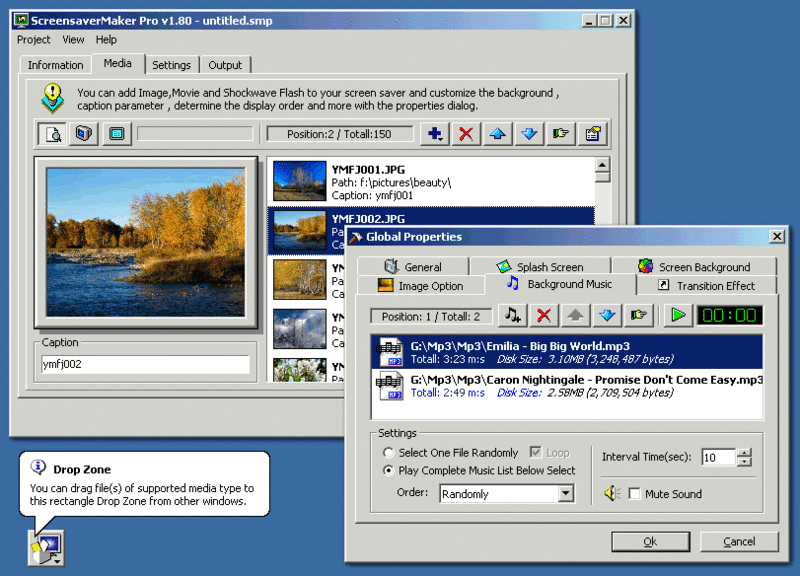Screen dimensions: 800x576
Task: Click the ScreensaverMaker title bar app icon
Action: 21,20
